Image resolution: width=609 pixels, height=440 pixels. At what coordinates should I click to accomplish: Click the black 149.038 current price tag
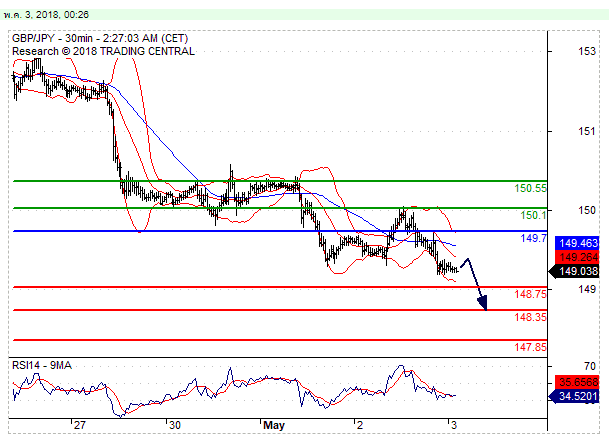[x=575, y=271]
